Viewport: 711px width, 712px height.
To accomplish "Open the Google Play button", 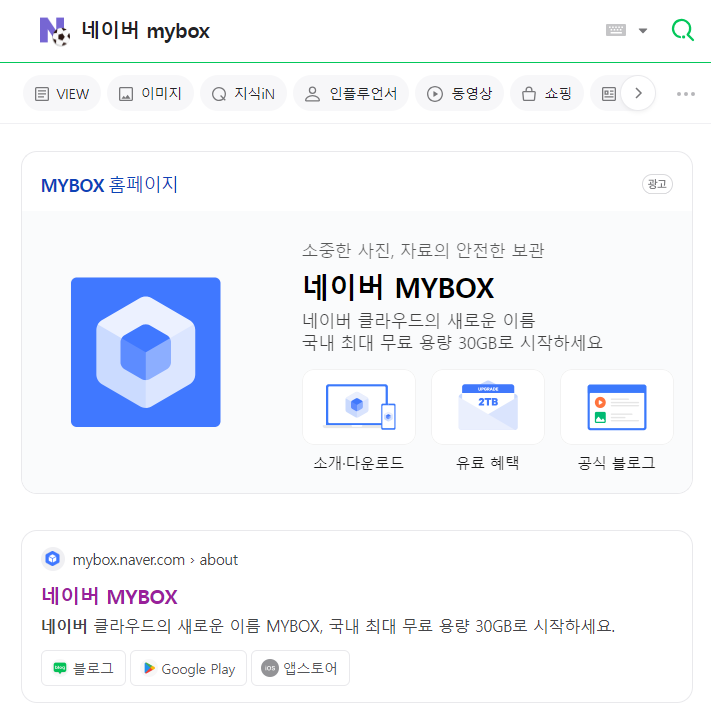I will [188, 668].
